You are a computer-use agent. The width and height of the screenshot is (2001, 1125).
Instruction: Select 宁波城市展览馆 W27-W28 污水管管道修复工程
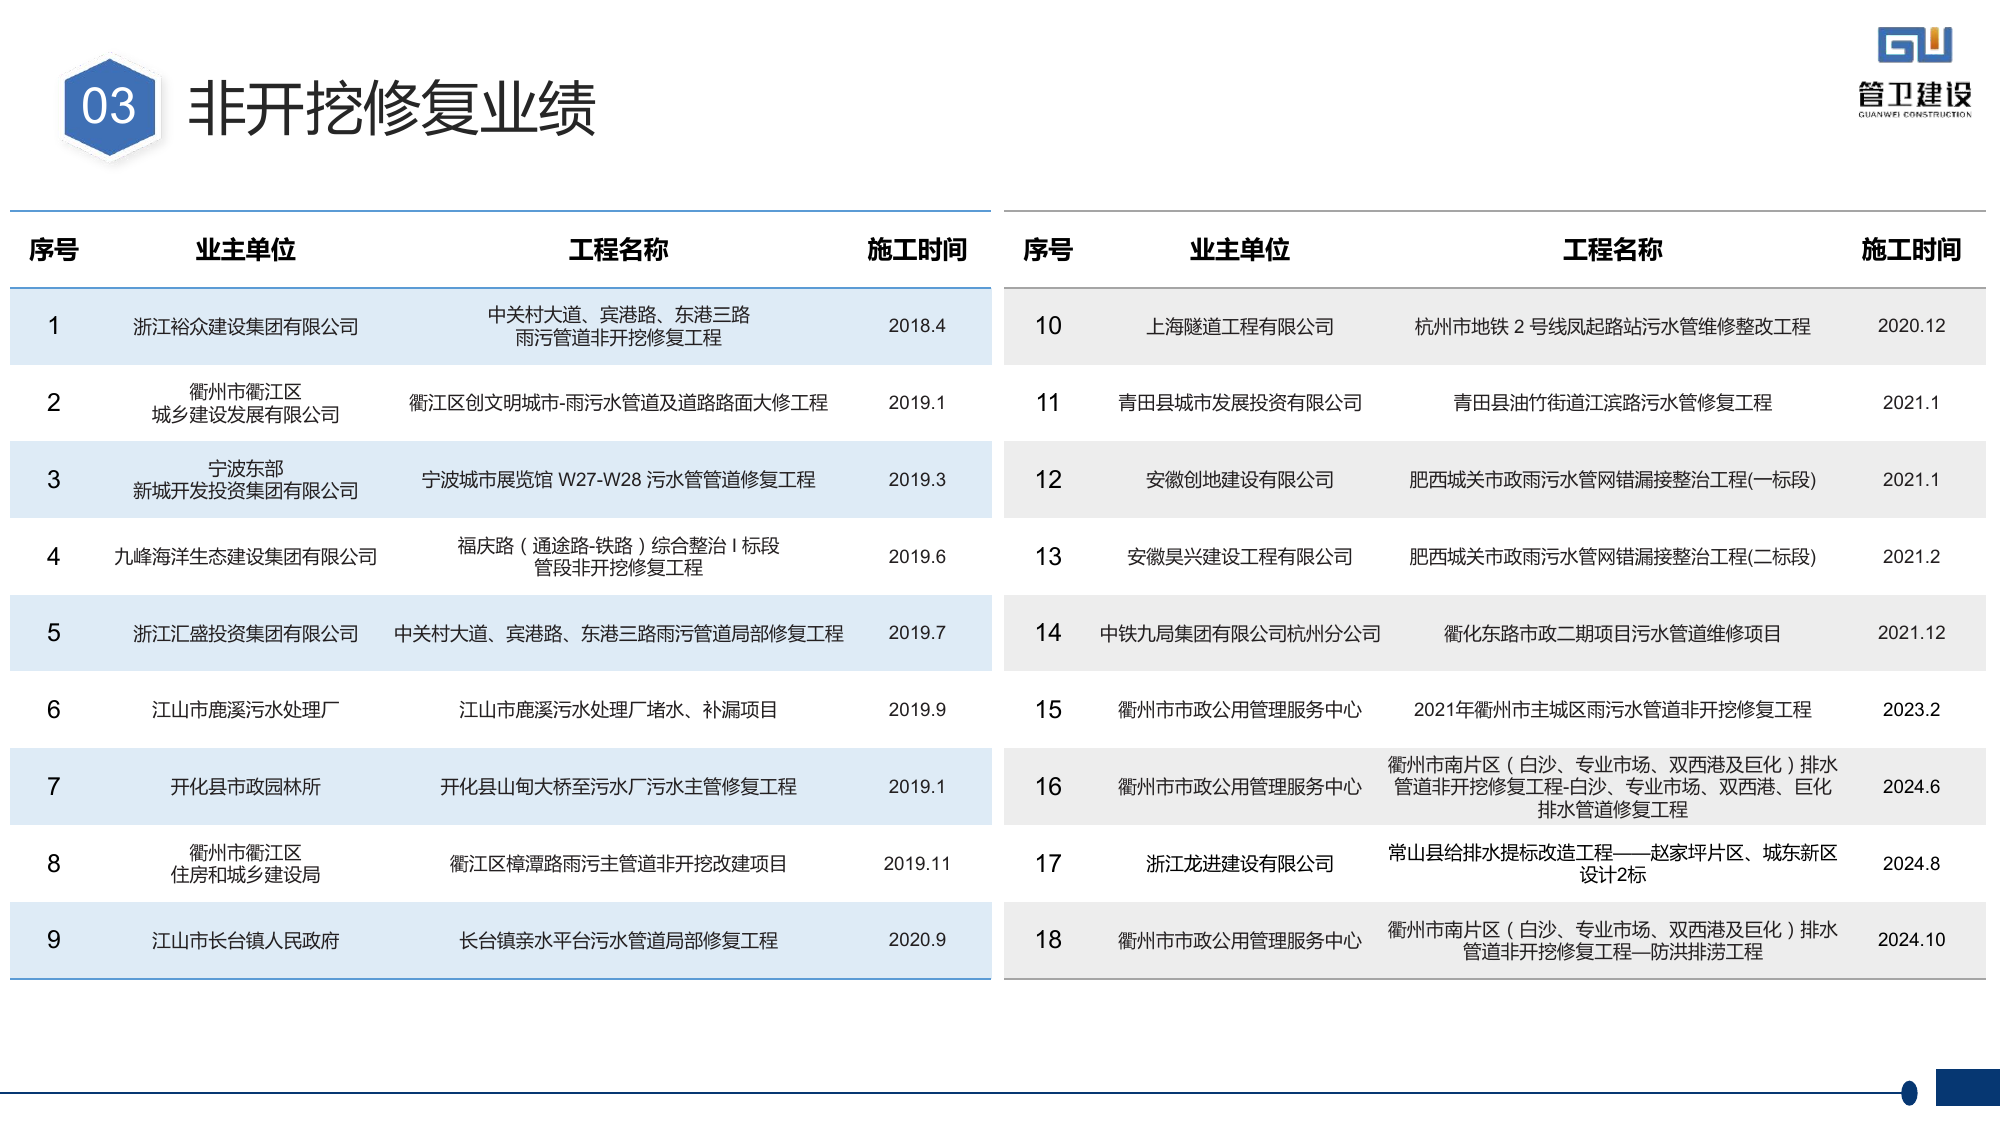[619, 480]
